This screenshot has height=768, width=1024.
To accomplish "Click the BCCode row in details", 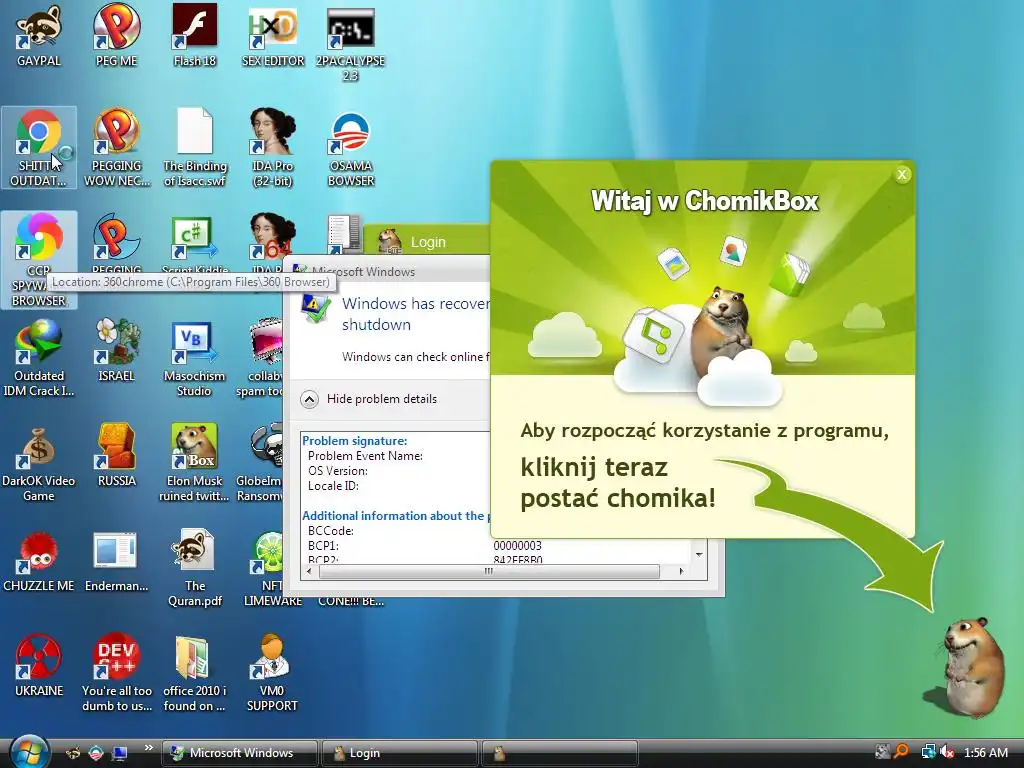I will (x=330, y=531).
